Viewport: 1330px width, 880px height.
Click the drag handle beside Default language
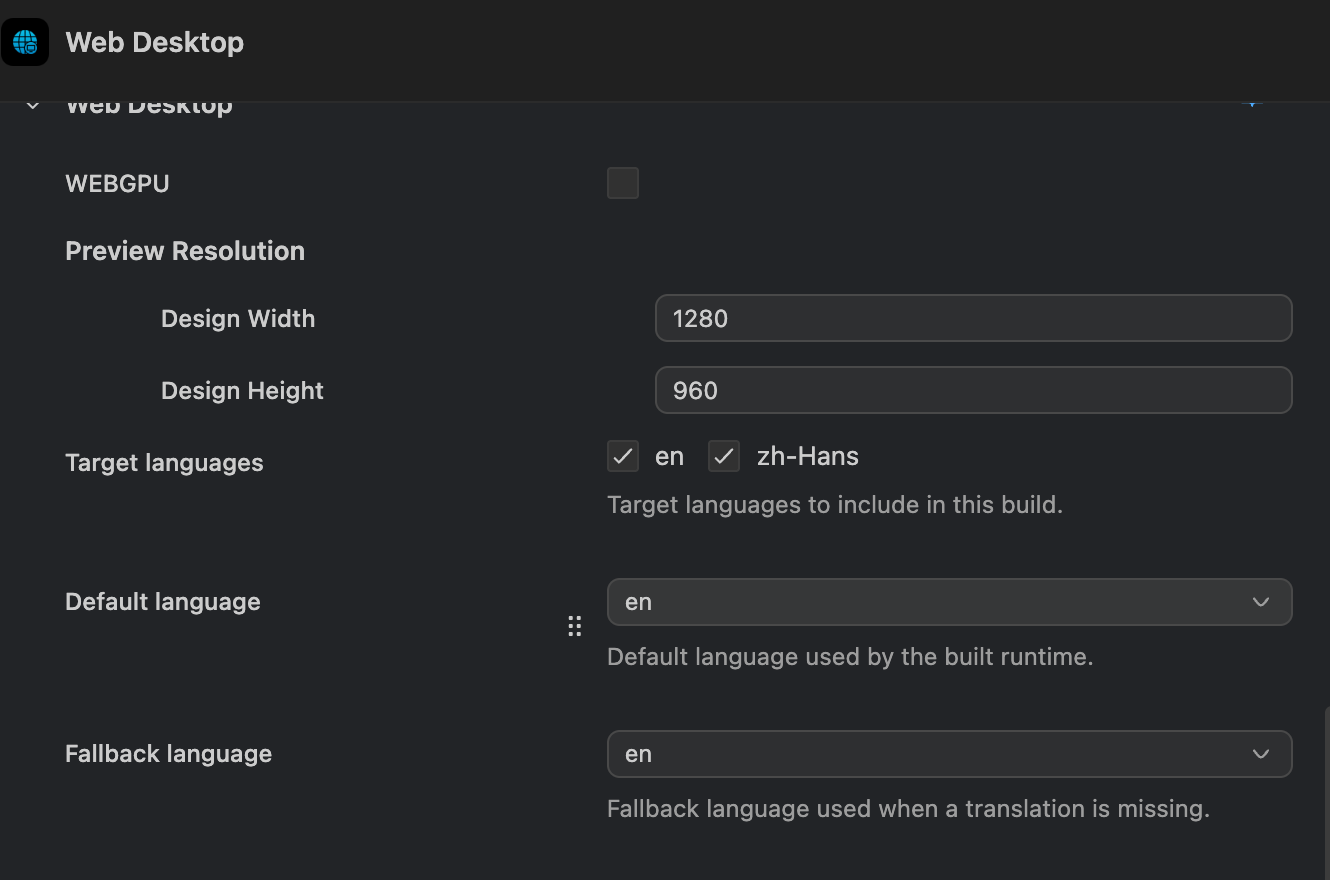574,627
